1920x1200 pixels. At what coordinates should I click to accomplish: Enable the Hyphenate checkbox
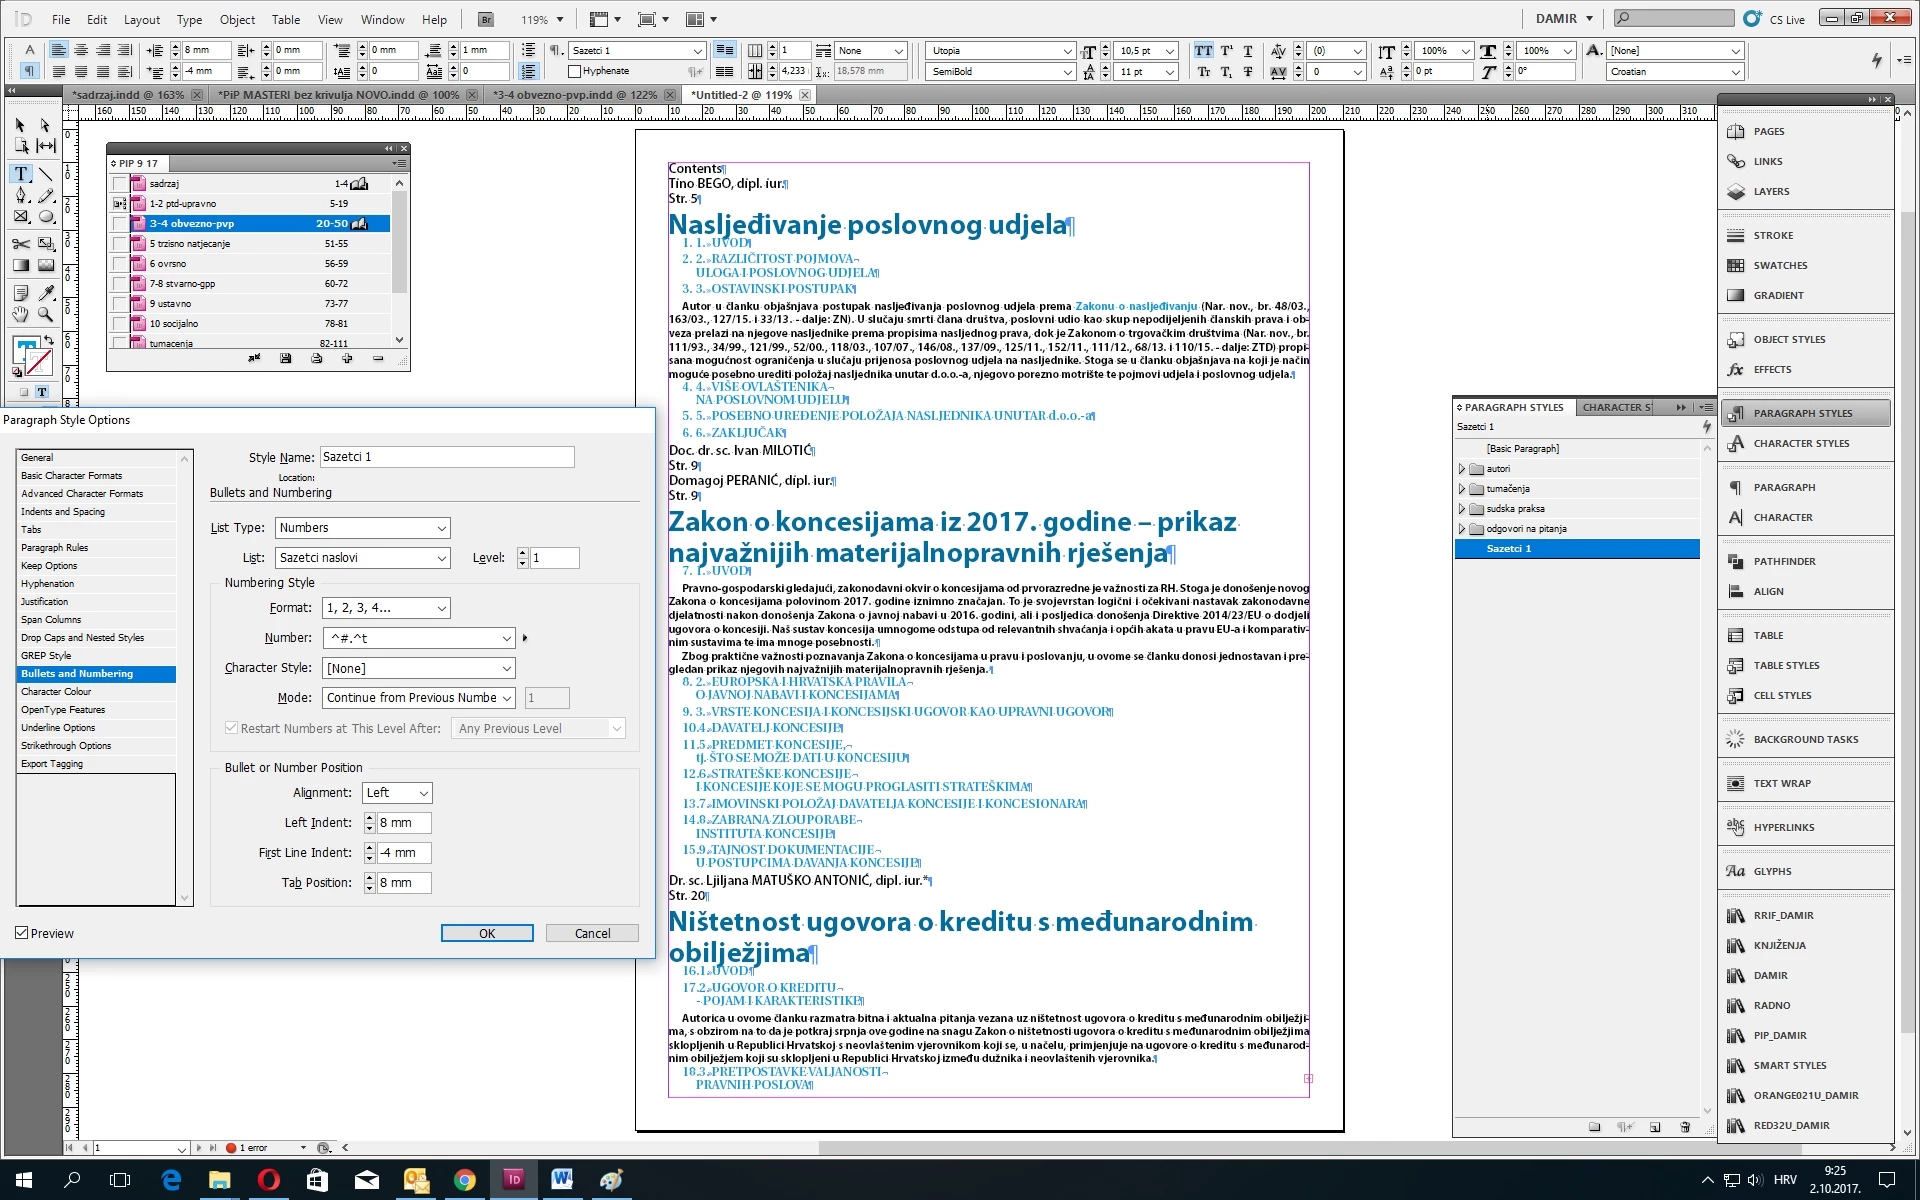coord(575,71)
